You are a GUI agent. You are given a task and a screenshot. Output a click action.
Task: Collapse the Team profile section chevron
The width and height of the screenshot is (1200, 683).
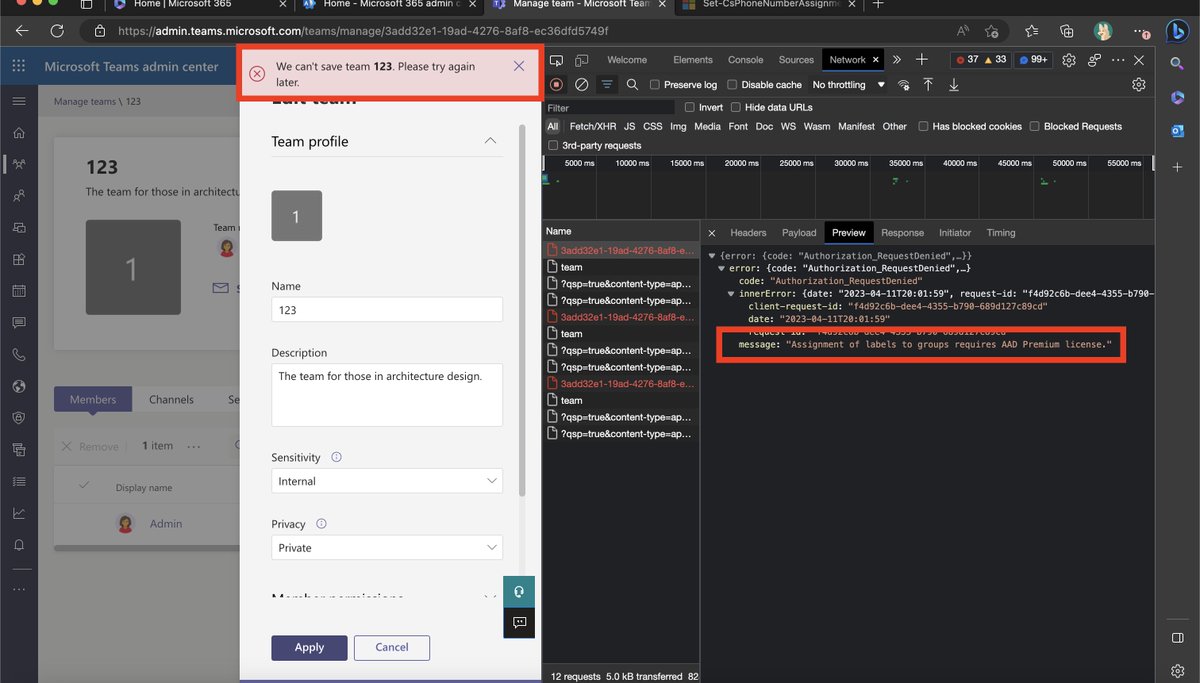tap(490, 141)
